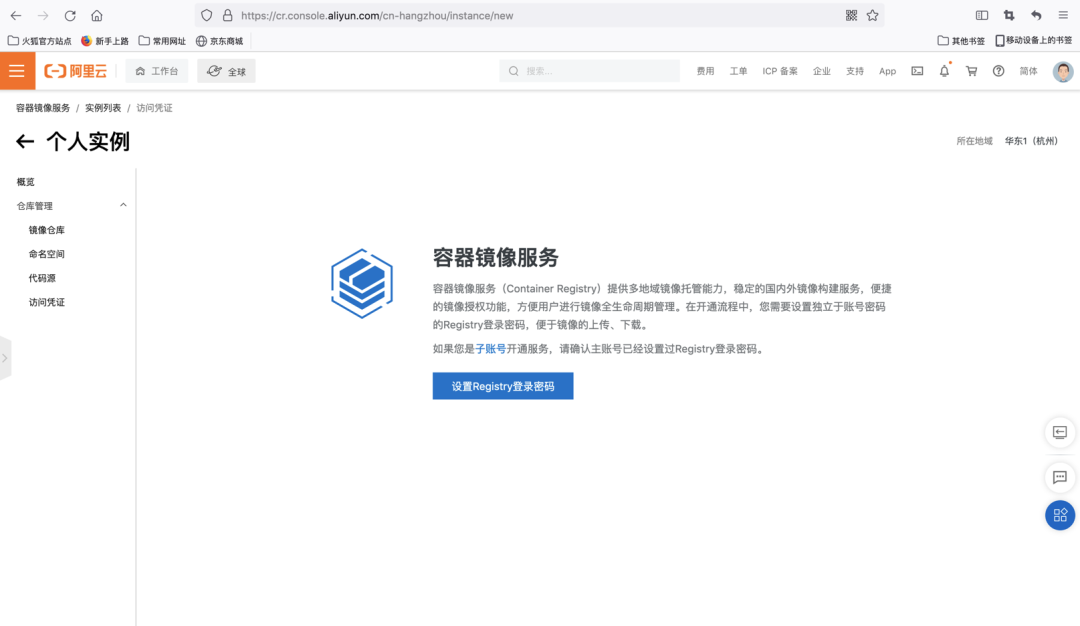Go back with the browser back arrow

[x=16, y=15]
